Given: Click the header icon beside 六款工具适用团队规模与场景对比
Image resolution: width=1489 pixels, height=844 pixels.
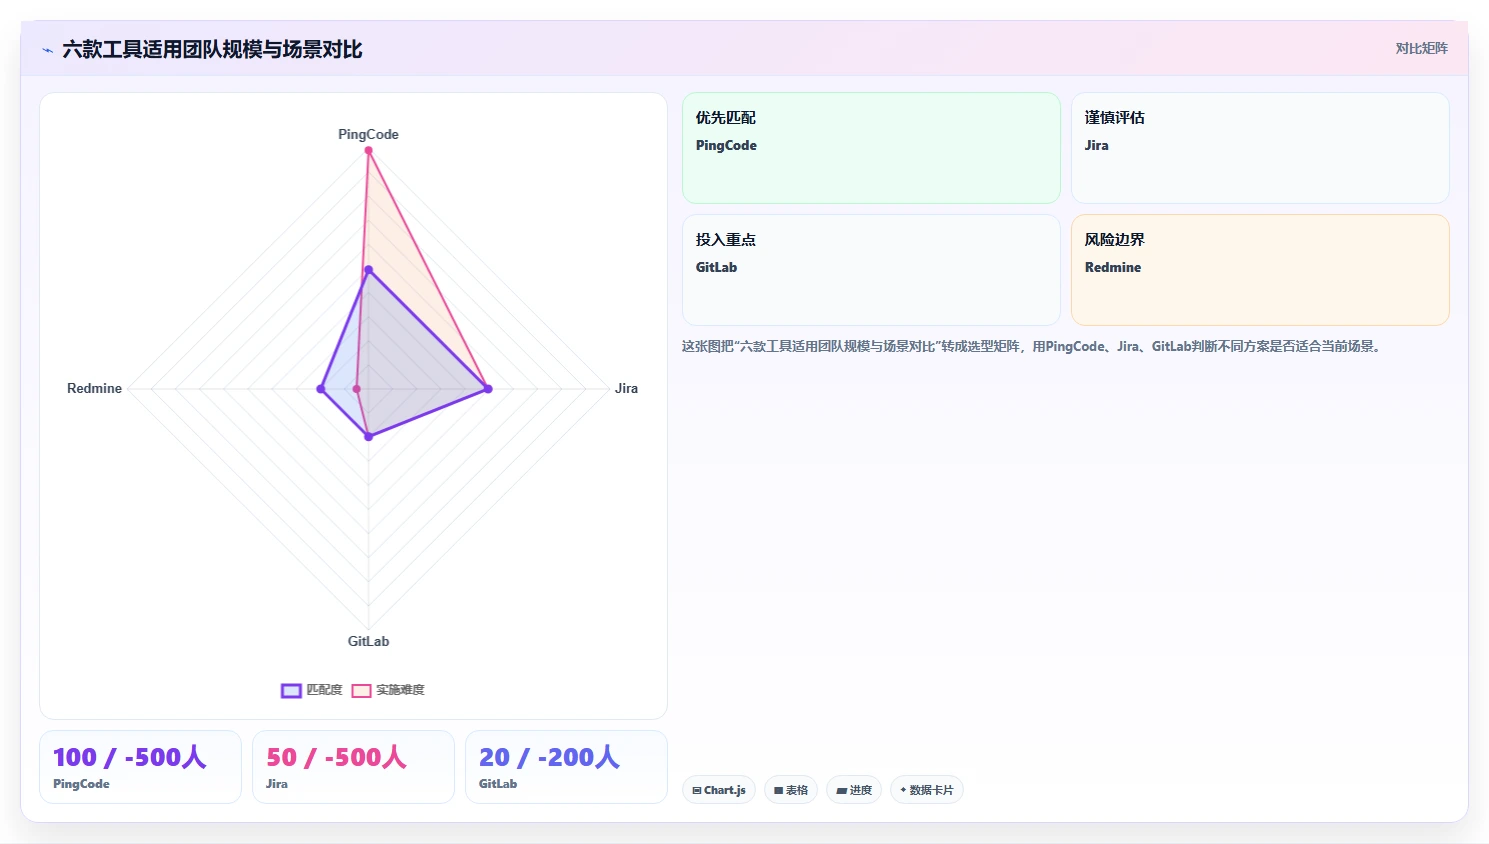Looking at the screenshot, I should tap(47, 50).
